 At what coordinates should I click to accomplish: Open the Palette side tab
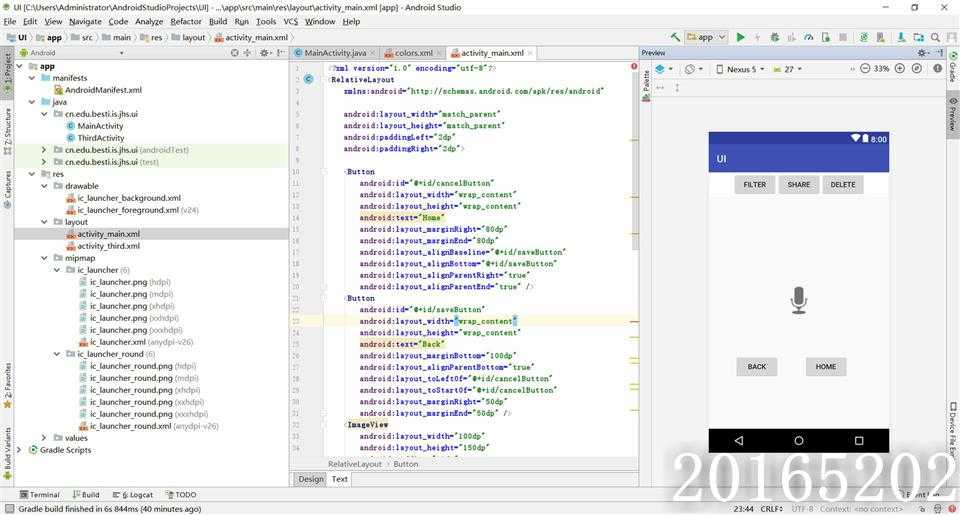pos(646,86)
